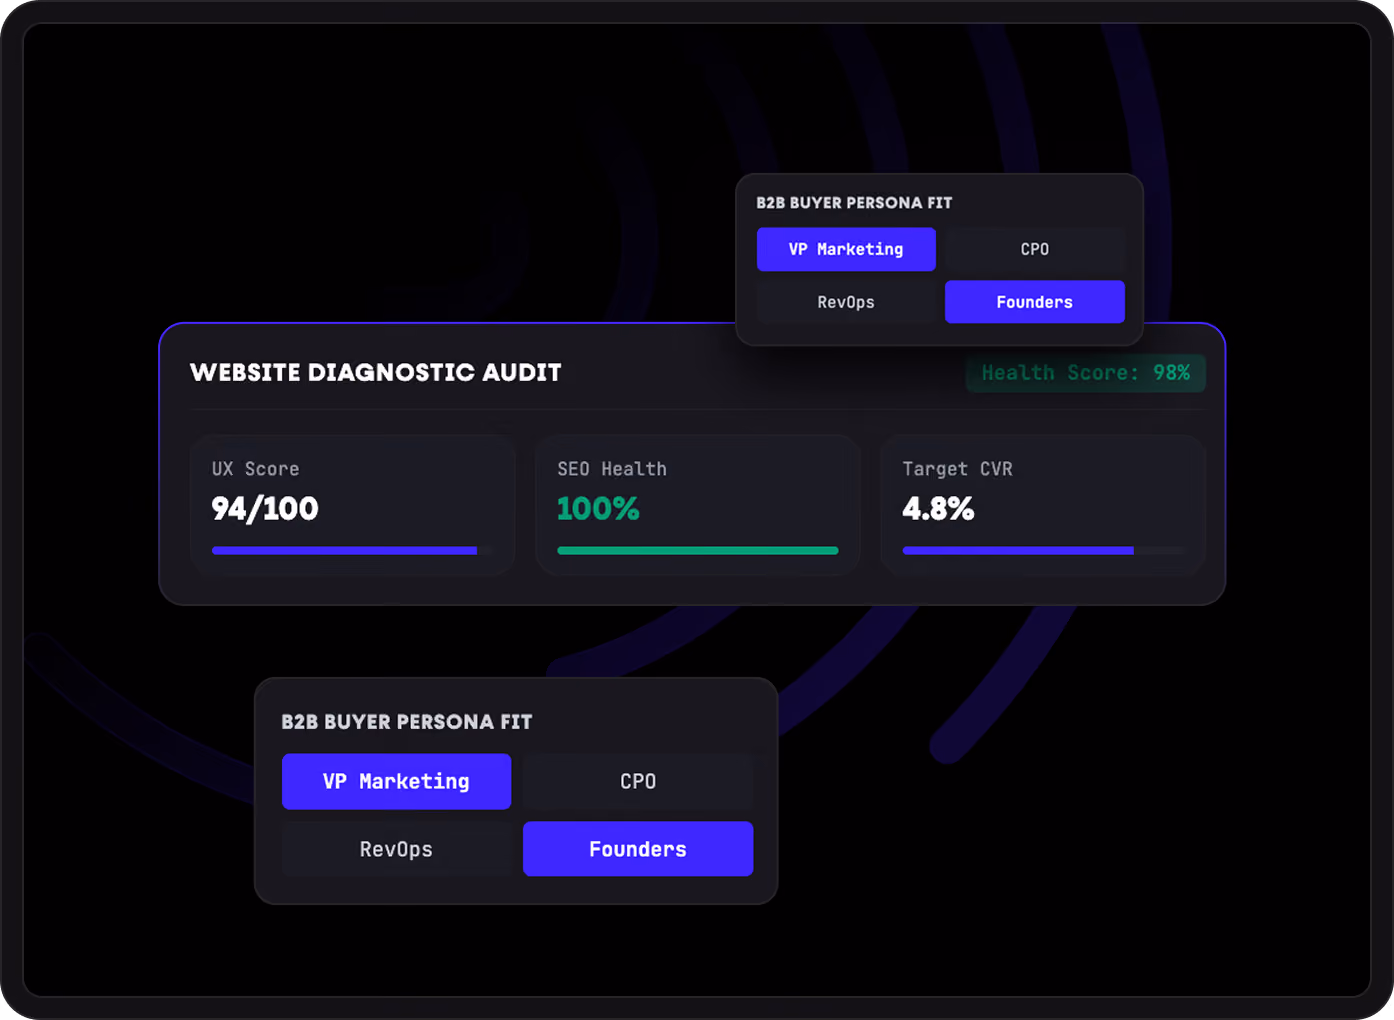Click the 4.8% Target CVR value
This screenshot has width=1394, height=1020.
(938, 509)
